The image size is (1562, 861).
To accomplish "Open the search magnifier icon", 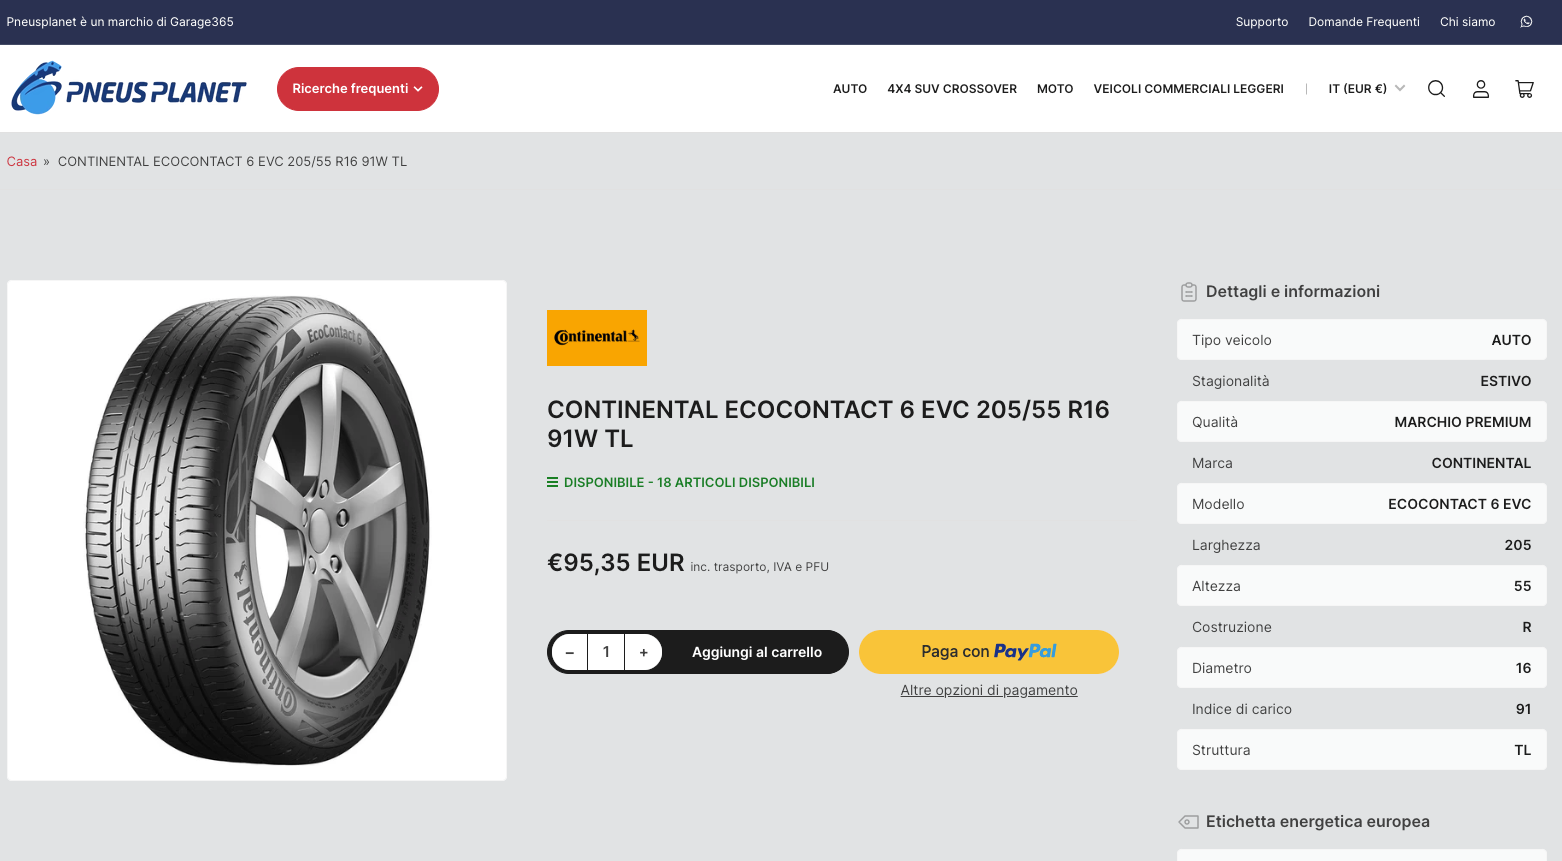I will [1436, 89].
